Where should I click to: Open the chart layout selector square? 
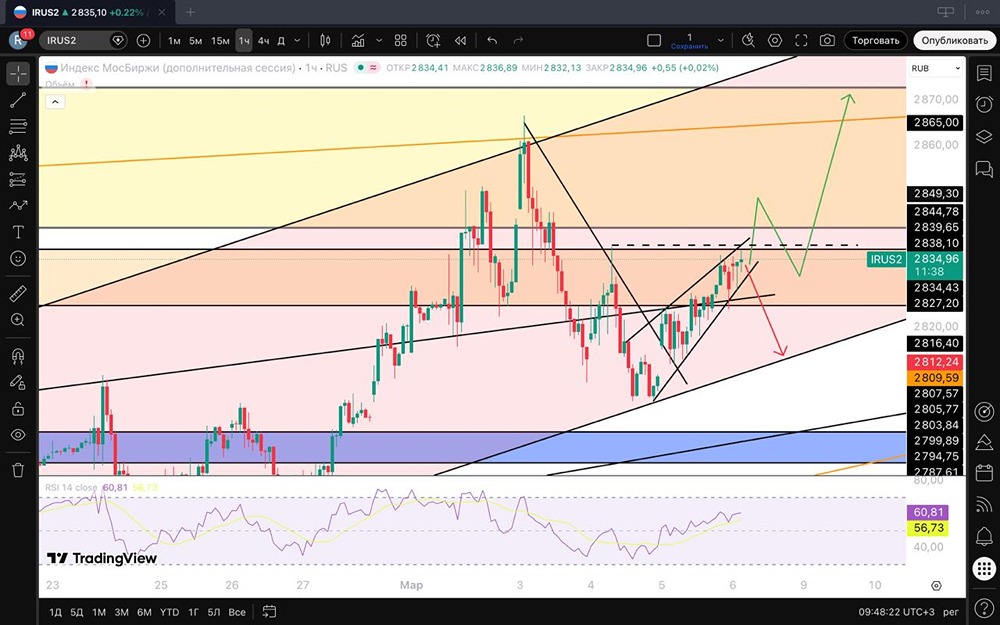pos(654,40)
